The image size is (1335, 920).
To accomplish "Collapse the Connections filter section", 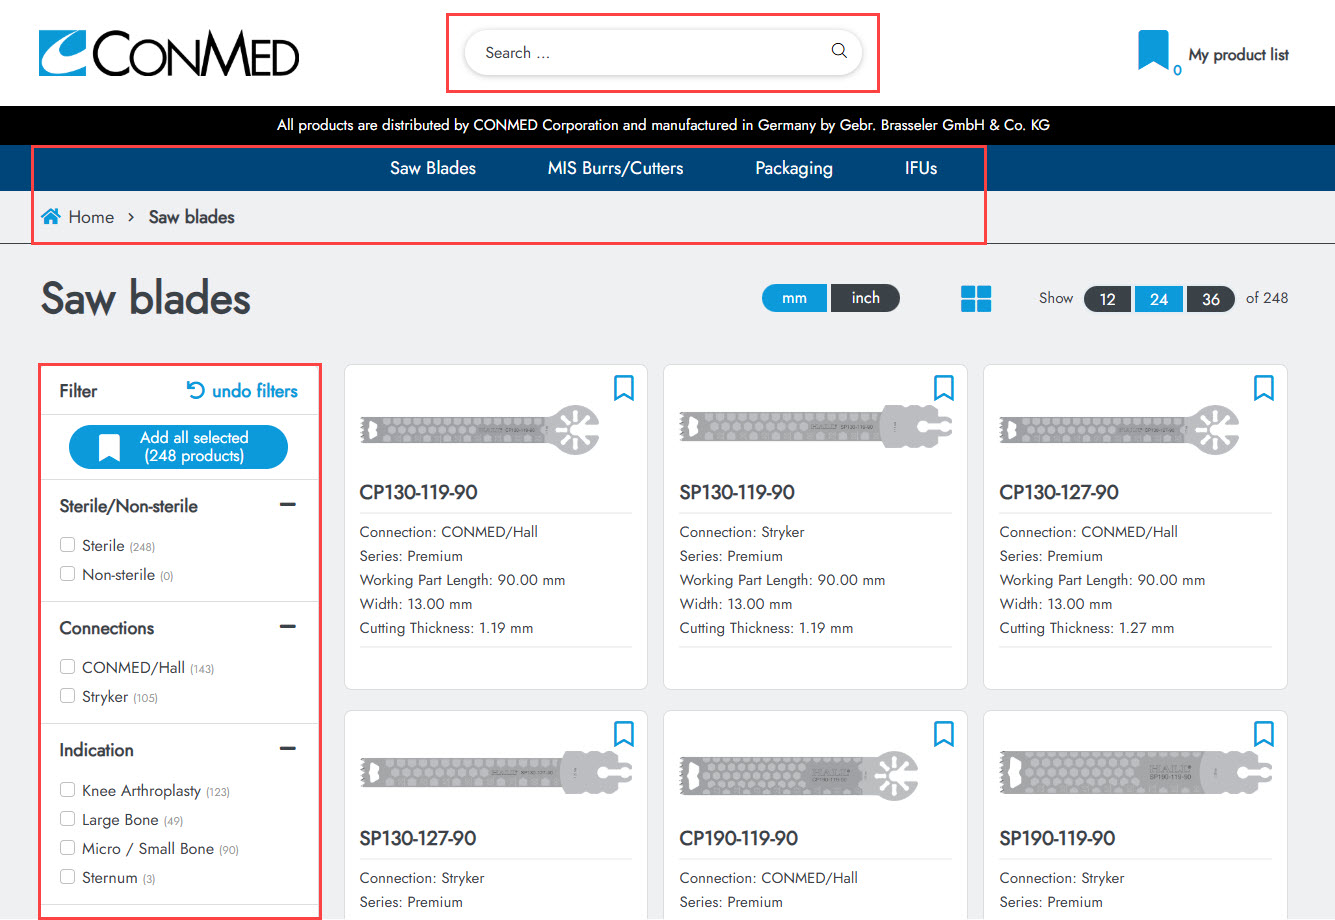I will [x=288, y=627].
